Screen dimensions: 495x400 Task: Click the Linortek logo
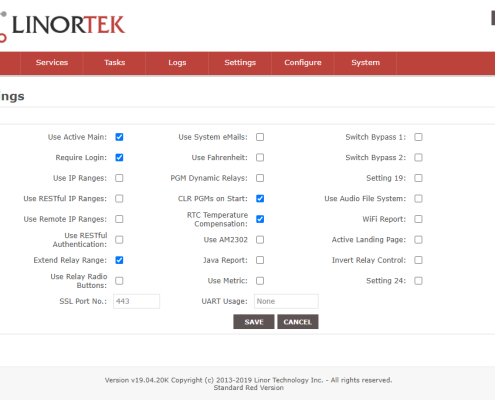(62, 26)
